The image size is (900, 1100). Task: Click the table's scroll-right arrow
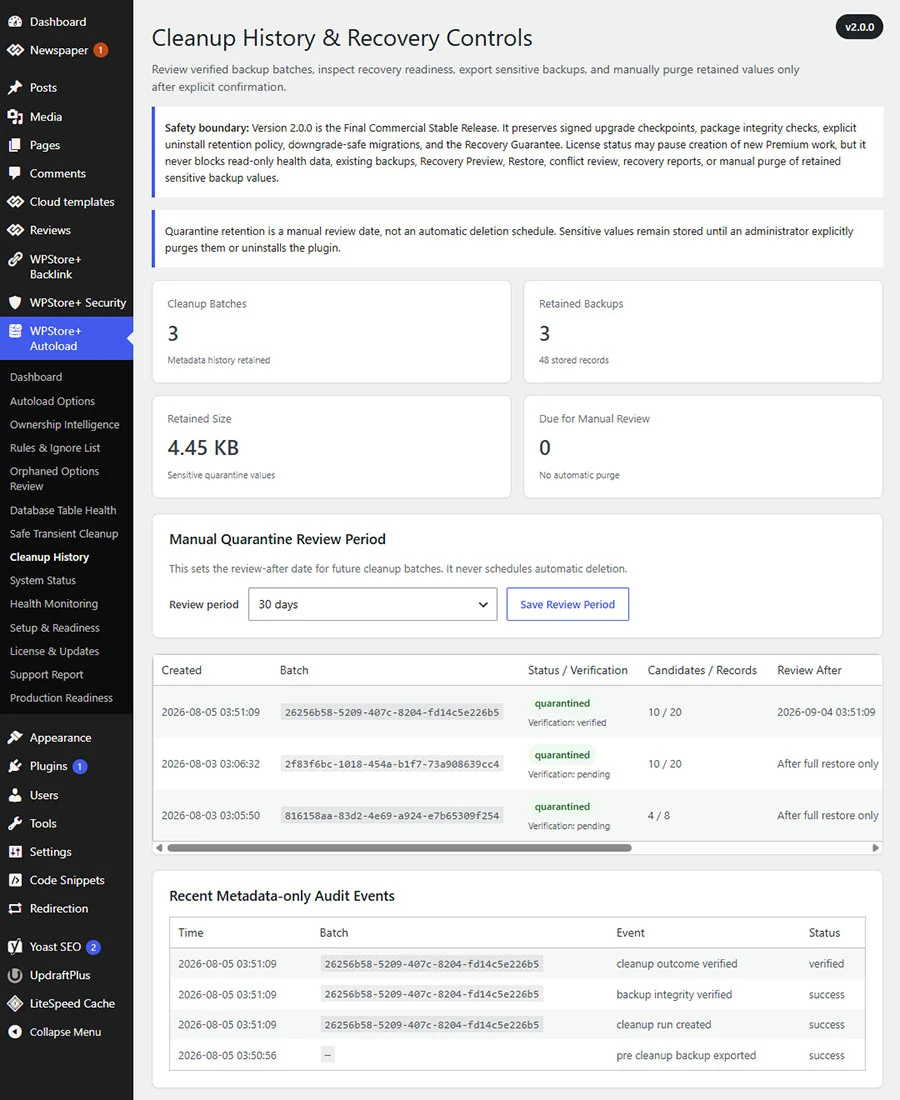(875, 847)
